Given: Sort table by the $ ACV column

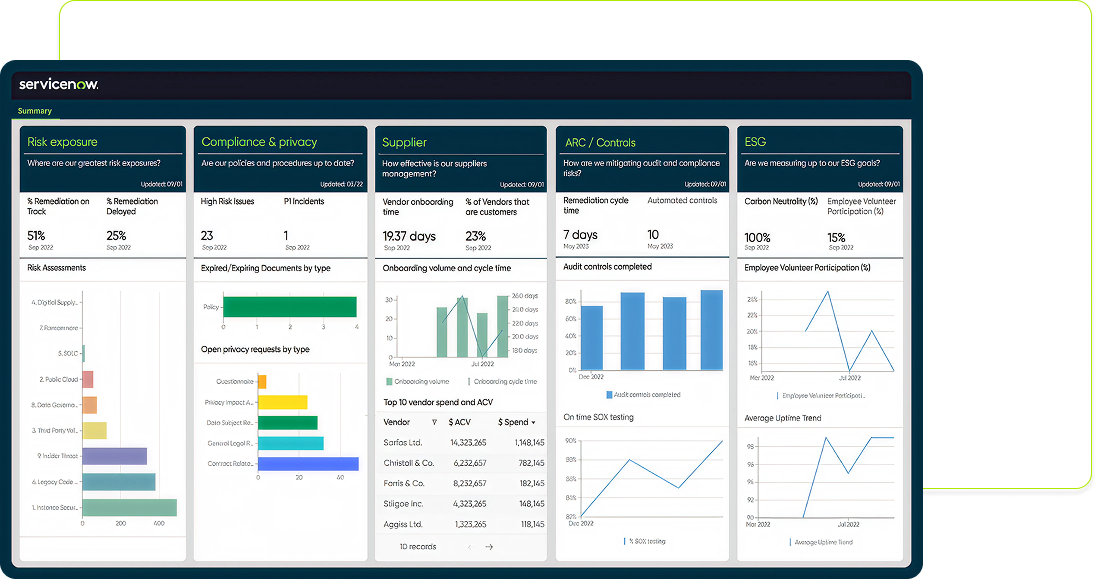Looking at the screenshot, I should click(465, 422).
